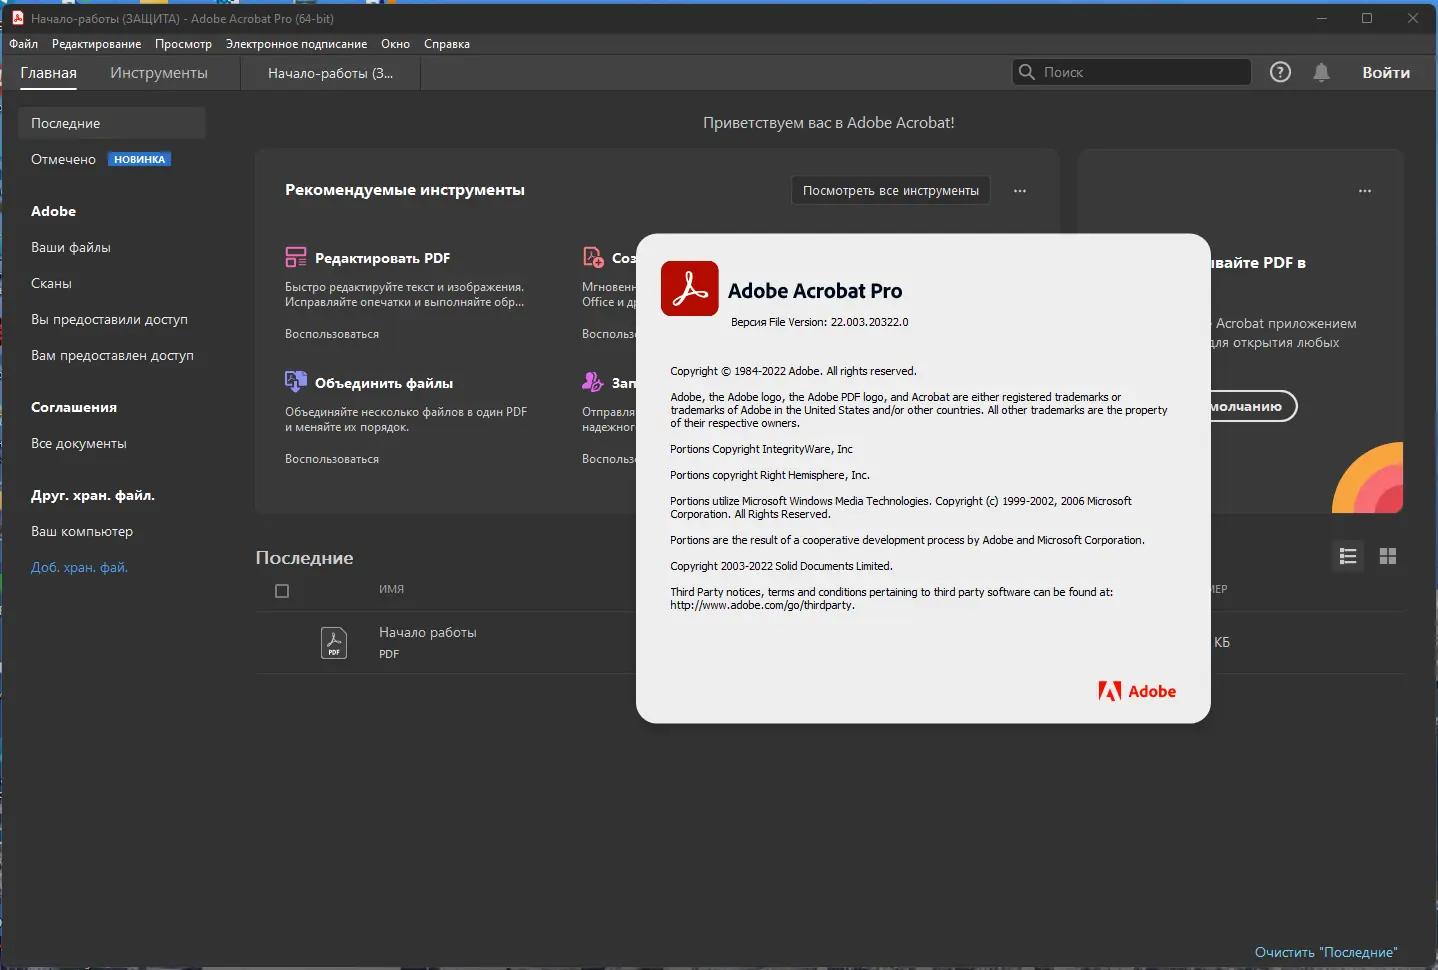Click the Acrobat app icon in the title bar
1438x970 pixels.
17,18
